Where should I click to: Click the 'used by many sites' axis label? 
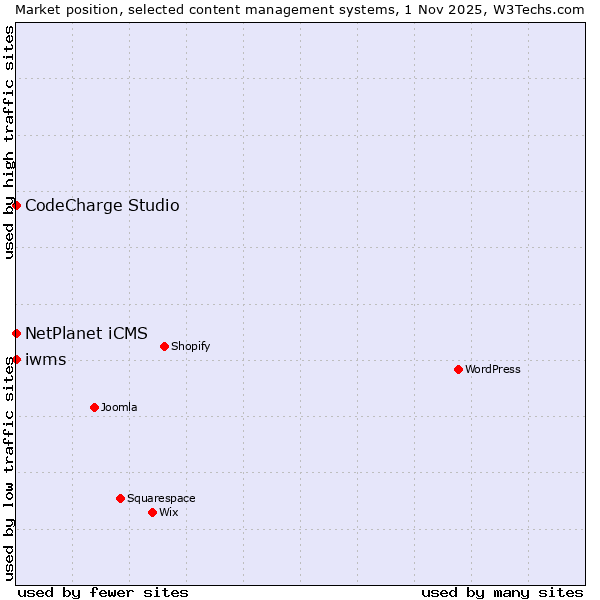pyautogui.click(x=502, y=592)
